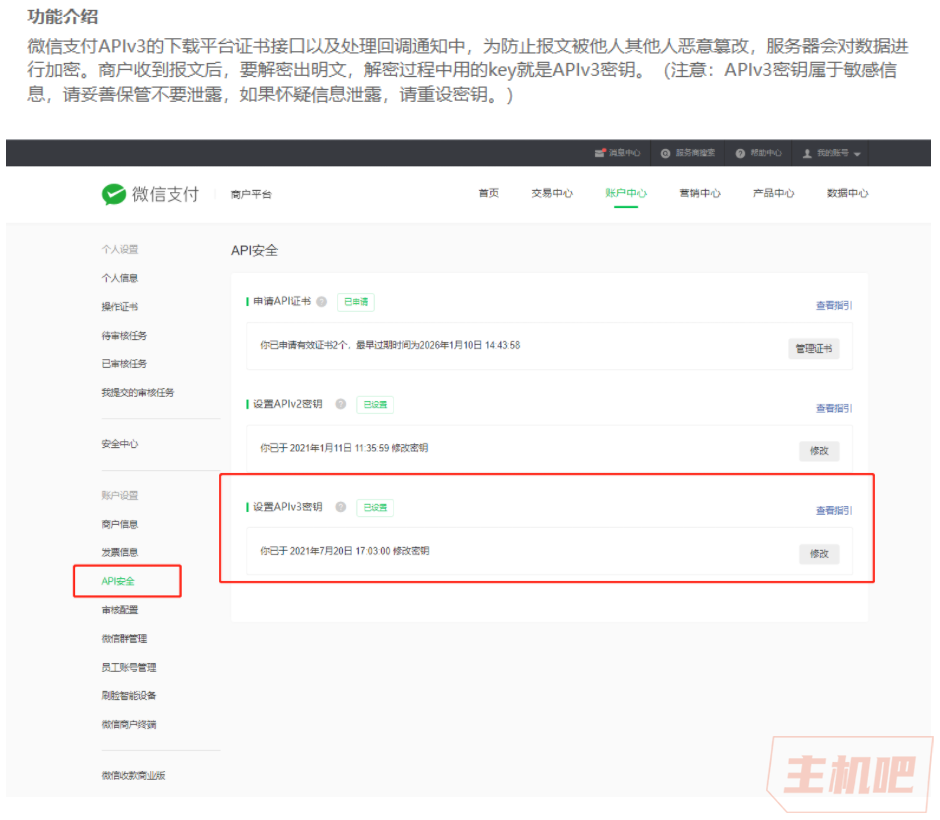Screen dimensions: 940x820
Task: Open 操作证书 in the sidebar
Action: 120,307
